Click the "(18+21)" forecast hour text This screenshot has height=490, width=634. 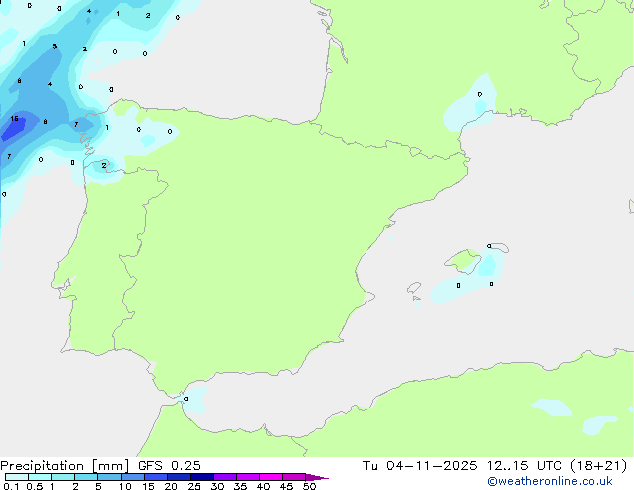click(x=599, y=466)
